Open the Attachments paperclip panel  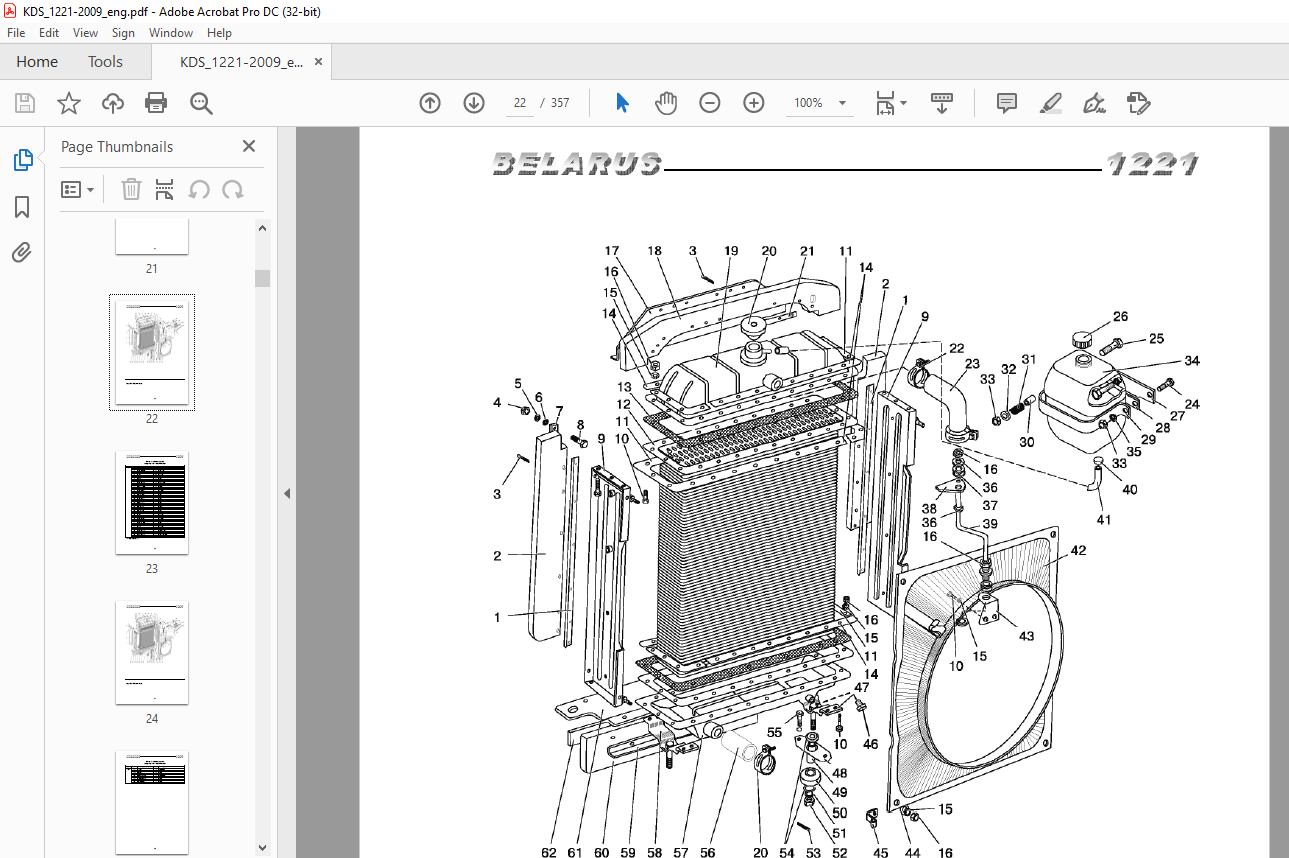[x=22, y=252]
